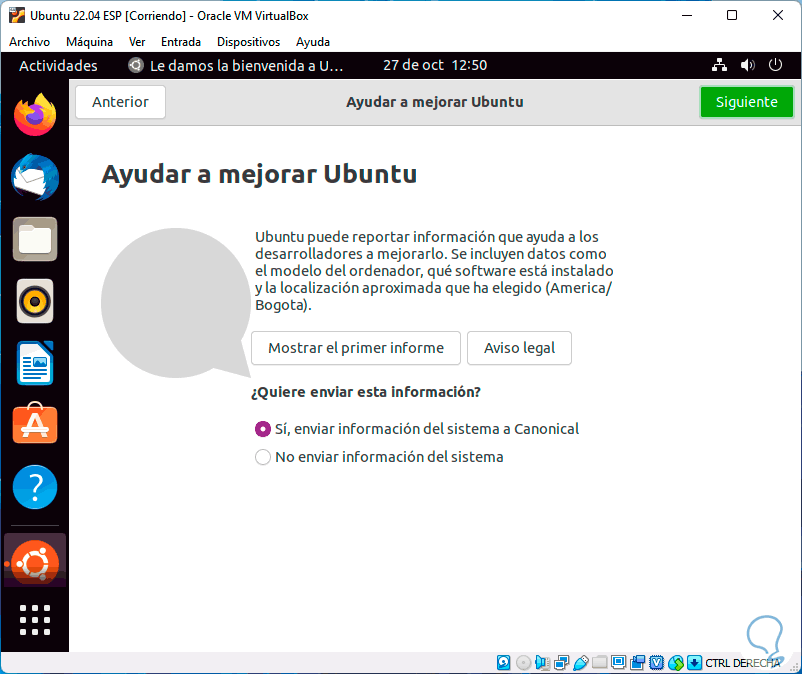Screen dimensions: 802x674
Task: Open the network status icon in top bar
Action: point(720,65)
